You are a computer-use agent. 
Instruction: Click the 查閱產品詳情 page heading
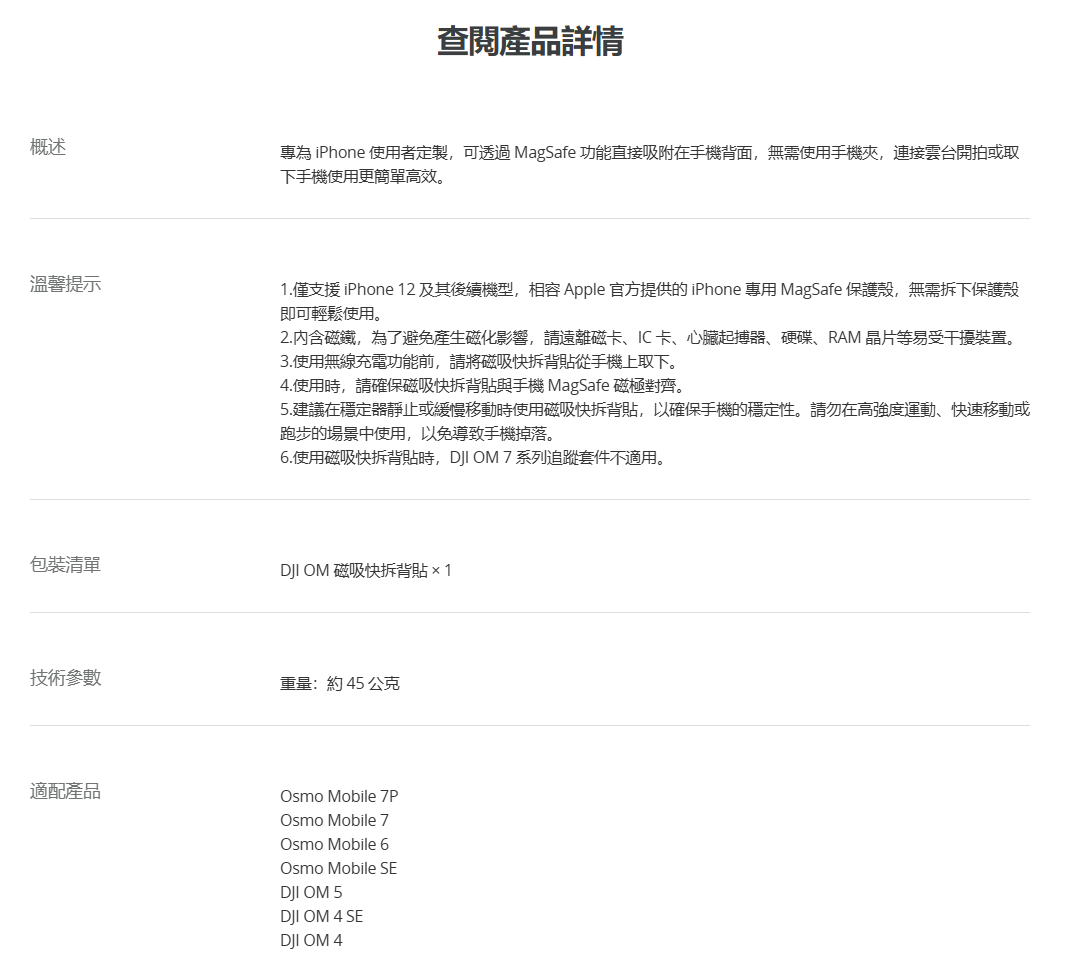(x=530, y=41)
